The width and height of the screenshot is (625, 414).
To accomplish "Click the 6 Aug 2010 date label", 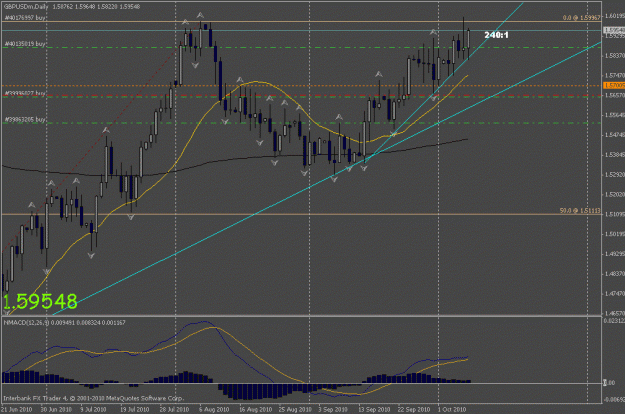I will click(214, 409).
